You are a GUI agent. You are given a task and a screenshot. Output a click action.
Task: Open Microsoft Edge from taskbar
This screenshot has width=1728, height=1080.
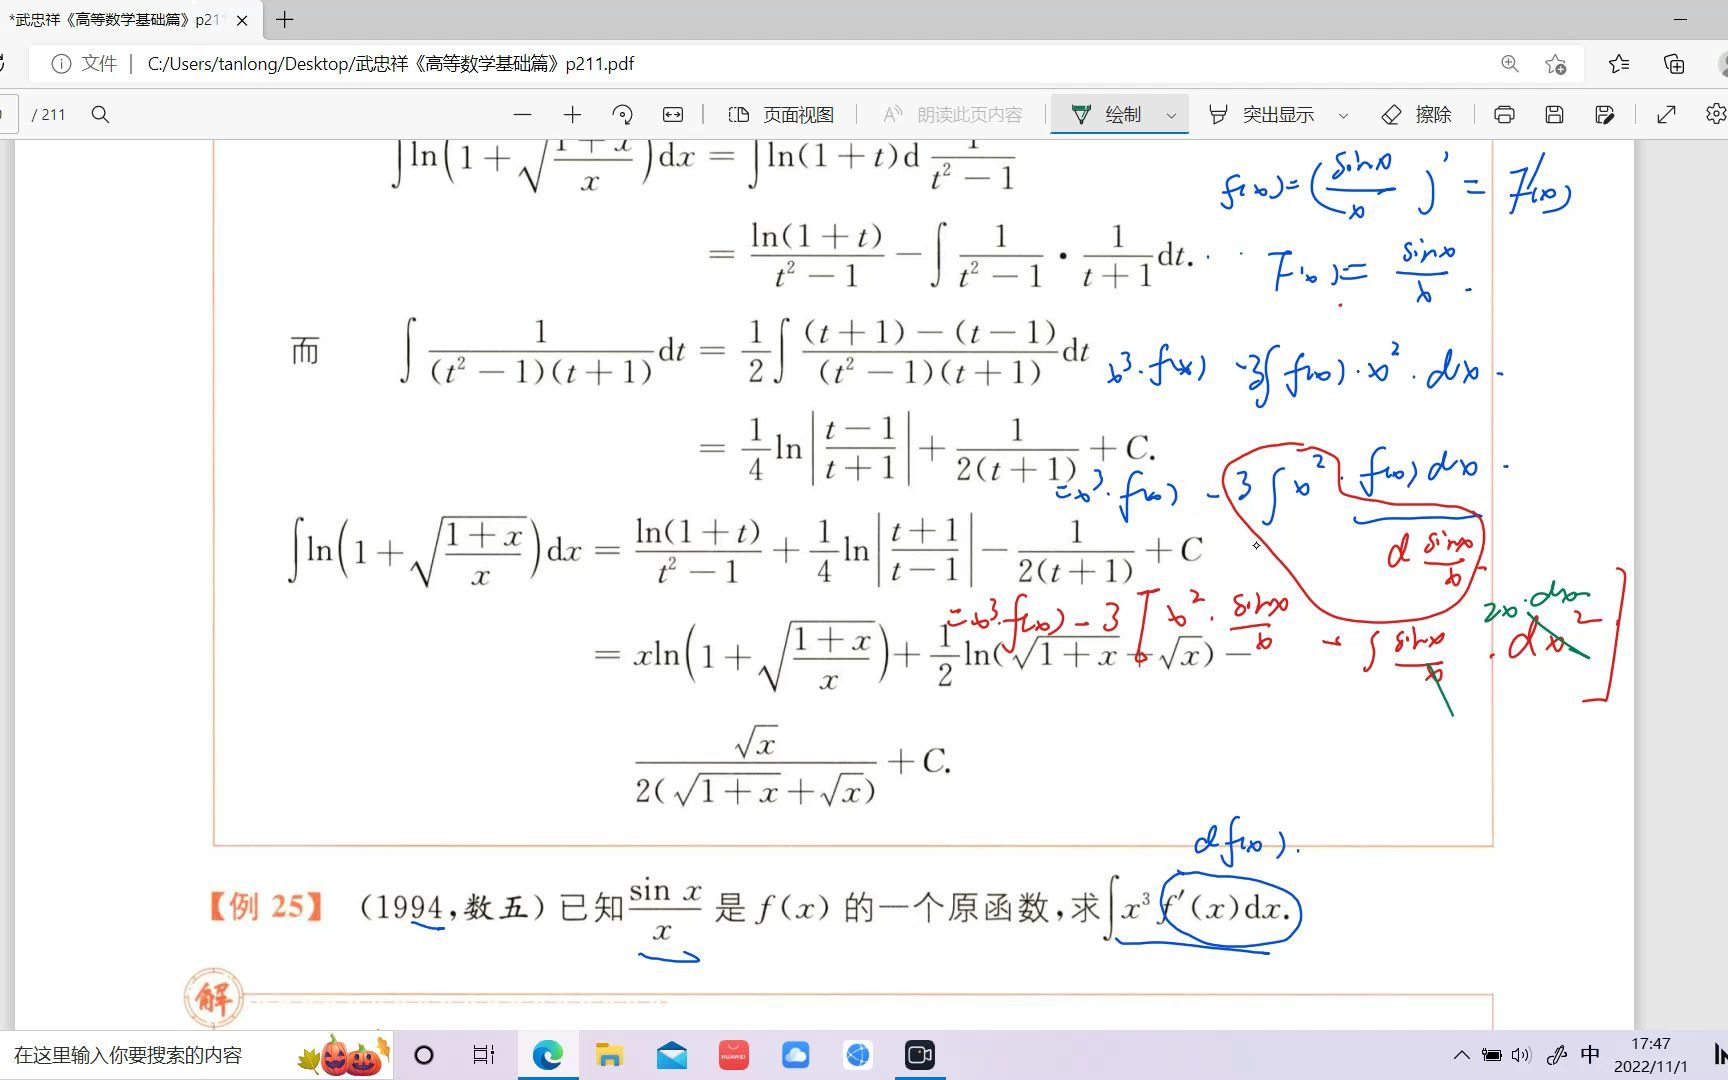(547, 1055)
